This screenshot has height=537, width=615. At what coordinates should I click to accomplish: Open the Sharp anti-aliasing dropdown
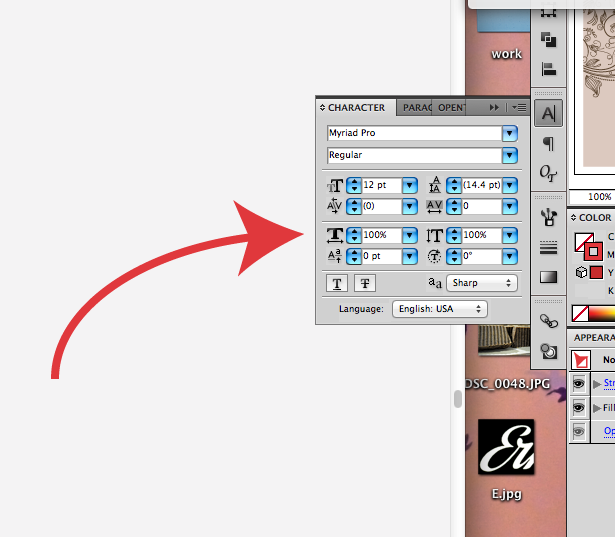click(x=482, y=283)
